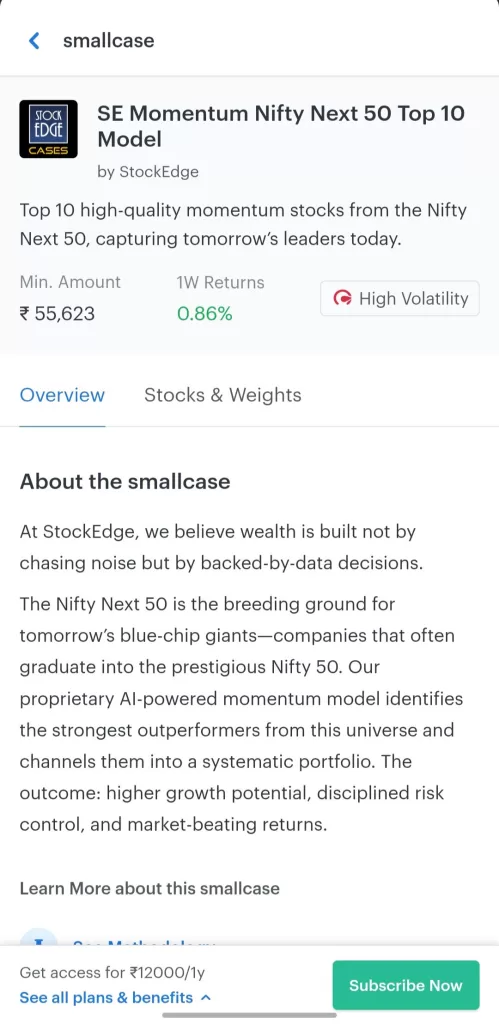Switch to the Stocks & Weights tab
Image resolution: width=499 pixels, height=1024 pixels.
pyautogui.click(x=223, y=395)
